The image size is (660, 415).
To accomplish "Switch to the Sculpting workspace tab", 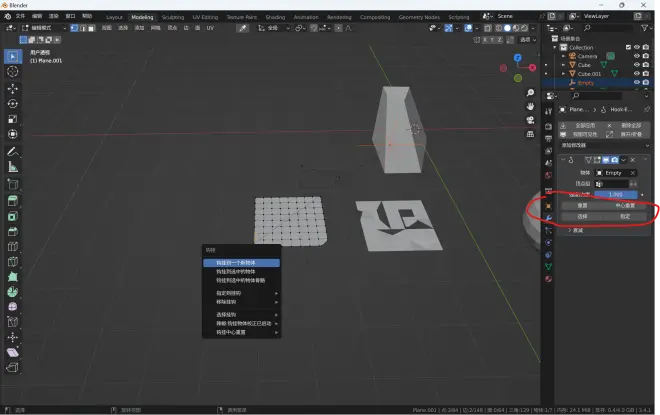I will point(173,17).
